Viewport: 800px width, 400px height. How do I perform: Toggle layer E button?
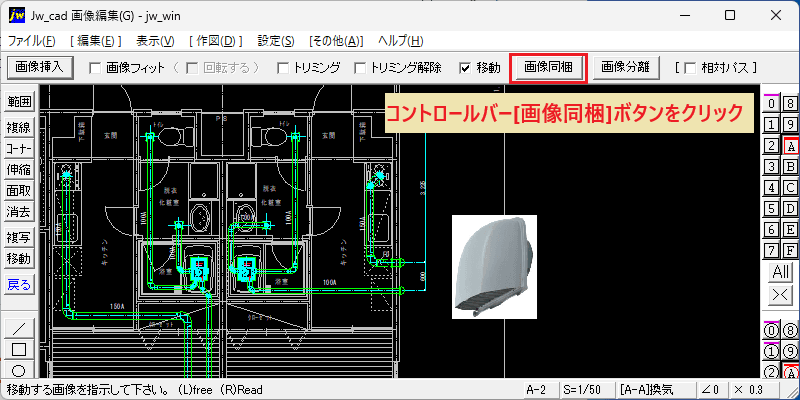coord(790,230)
